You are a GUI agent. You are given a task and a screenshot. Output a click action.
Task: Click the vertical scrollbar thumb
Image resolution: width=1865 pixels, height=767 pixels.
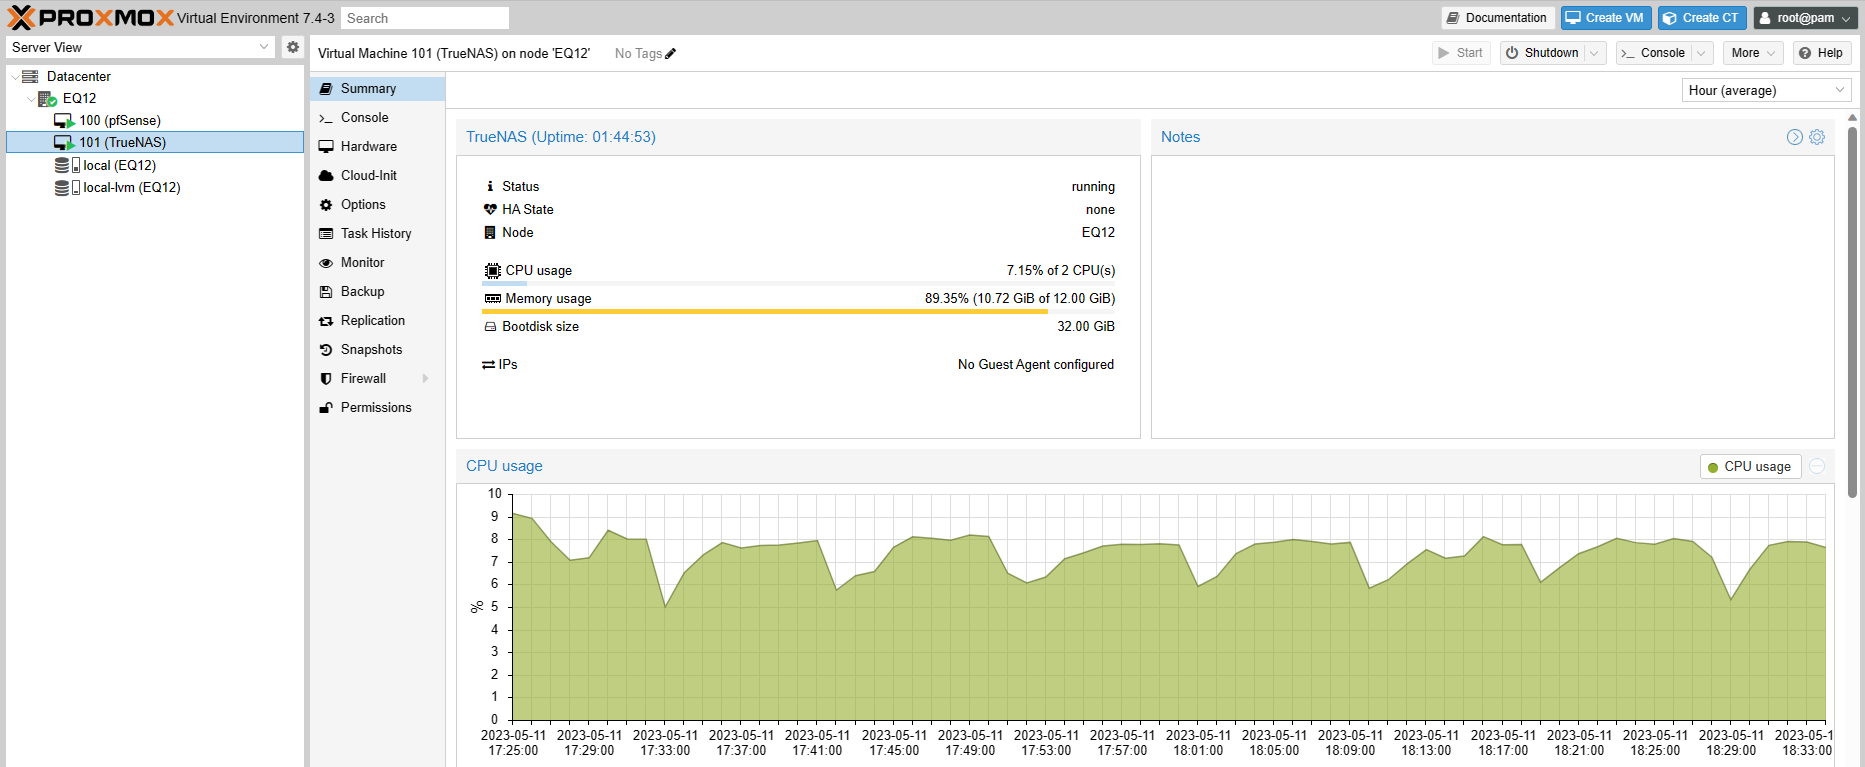(1852, 310)
